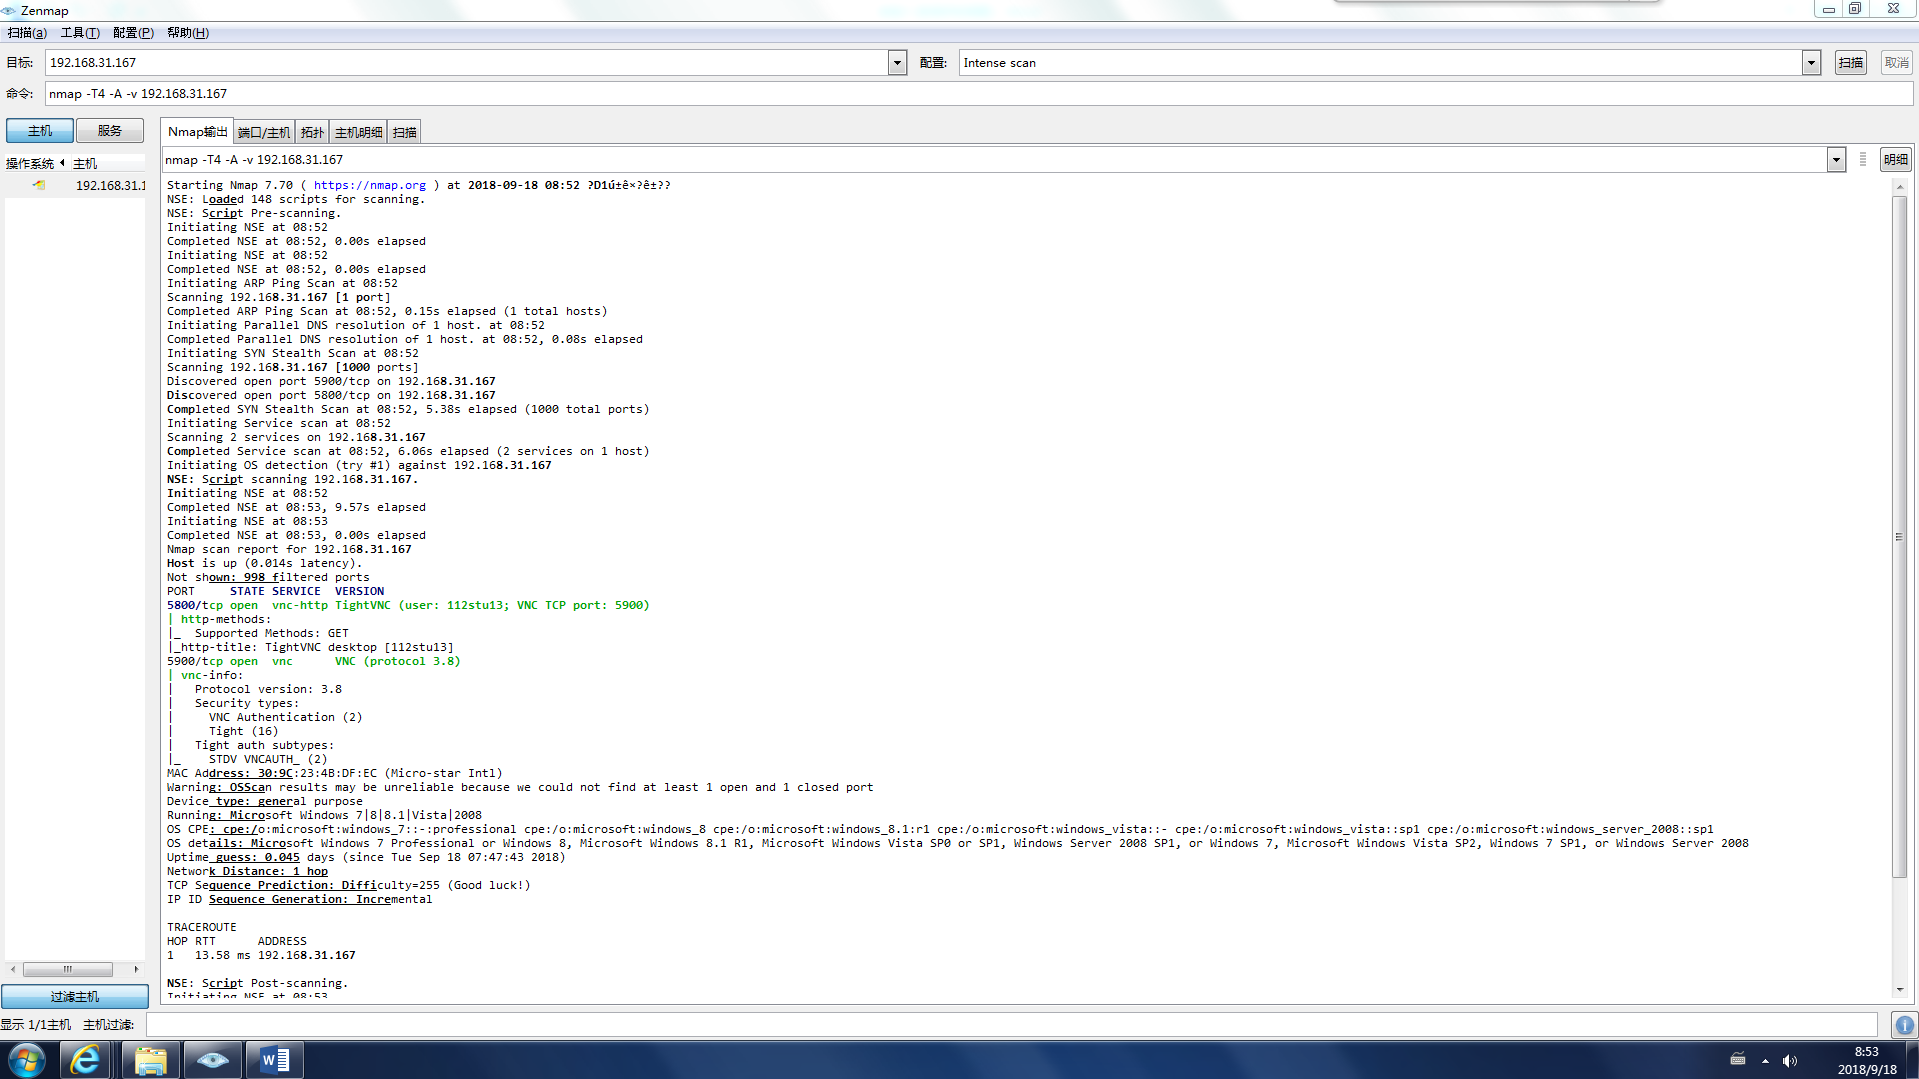Click the host list scroll right arrow
The width and height of the screenshot is (1919, 1079).
click(x=136, y=969)
